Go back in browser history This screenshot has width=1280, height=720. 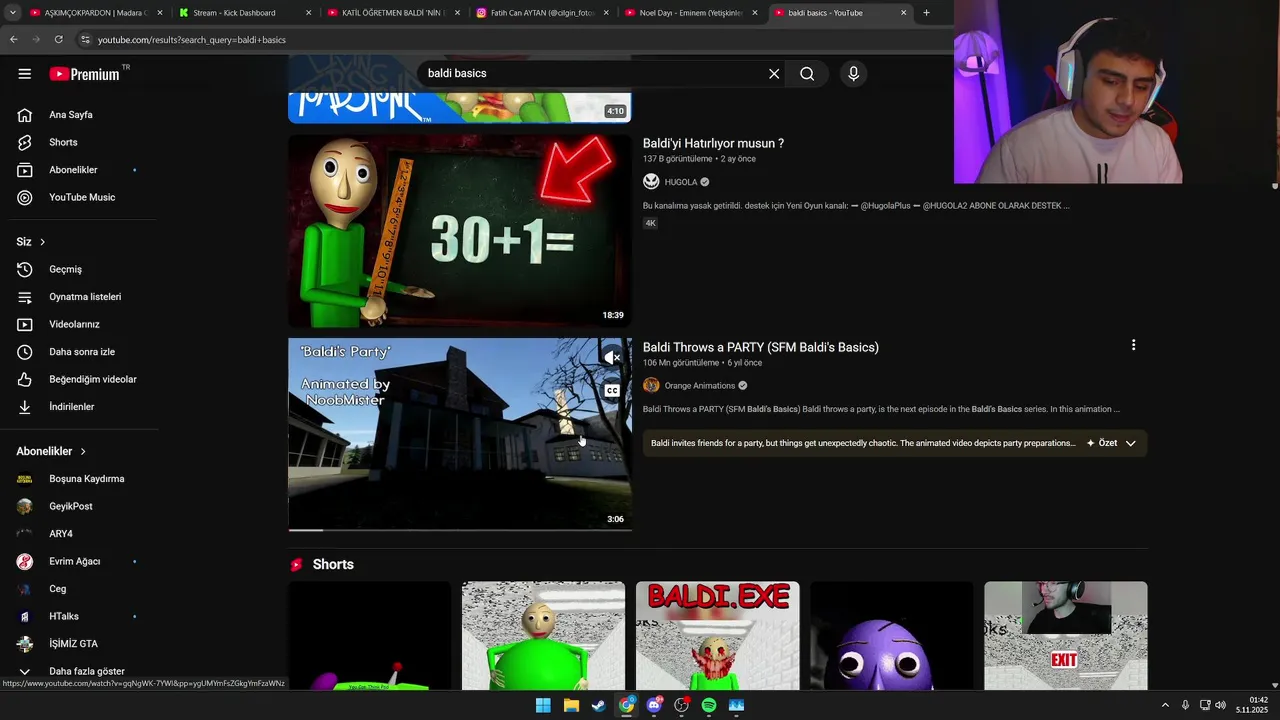pyautogui.click(x=14, y=40)
